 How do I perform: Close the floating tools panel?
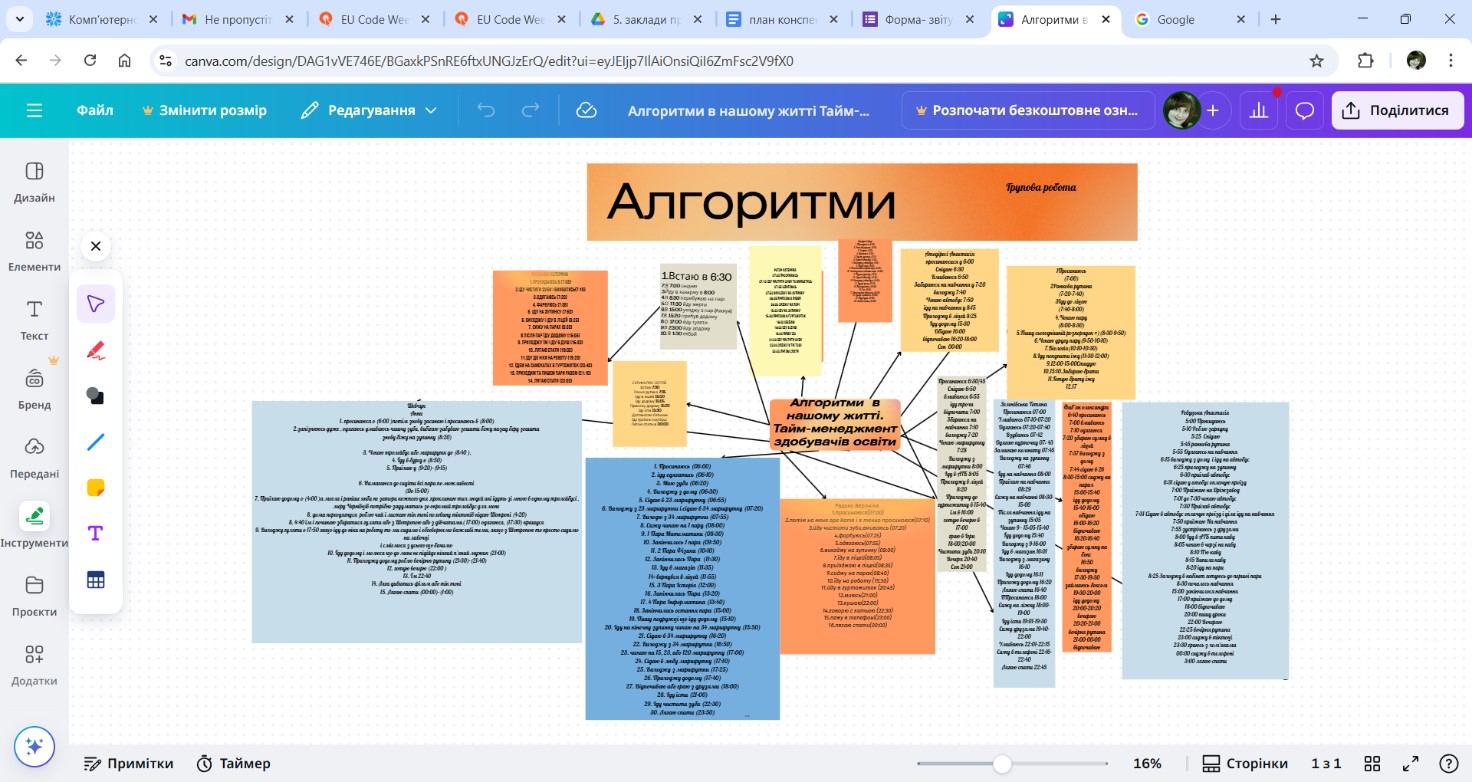(x=95, y=246)
